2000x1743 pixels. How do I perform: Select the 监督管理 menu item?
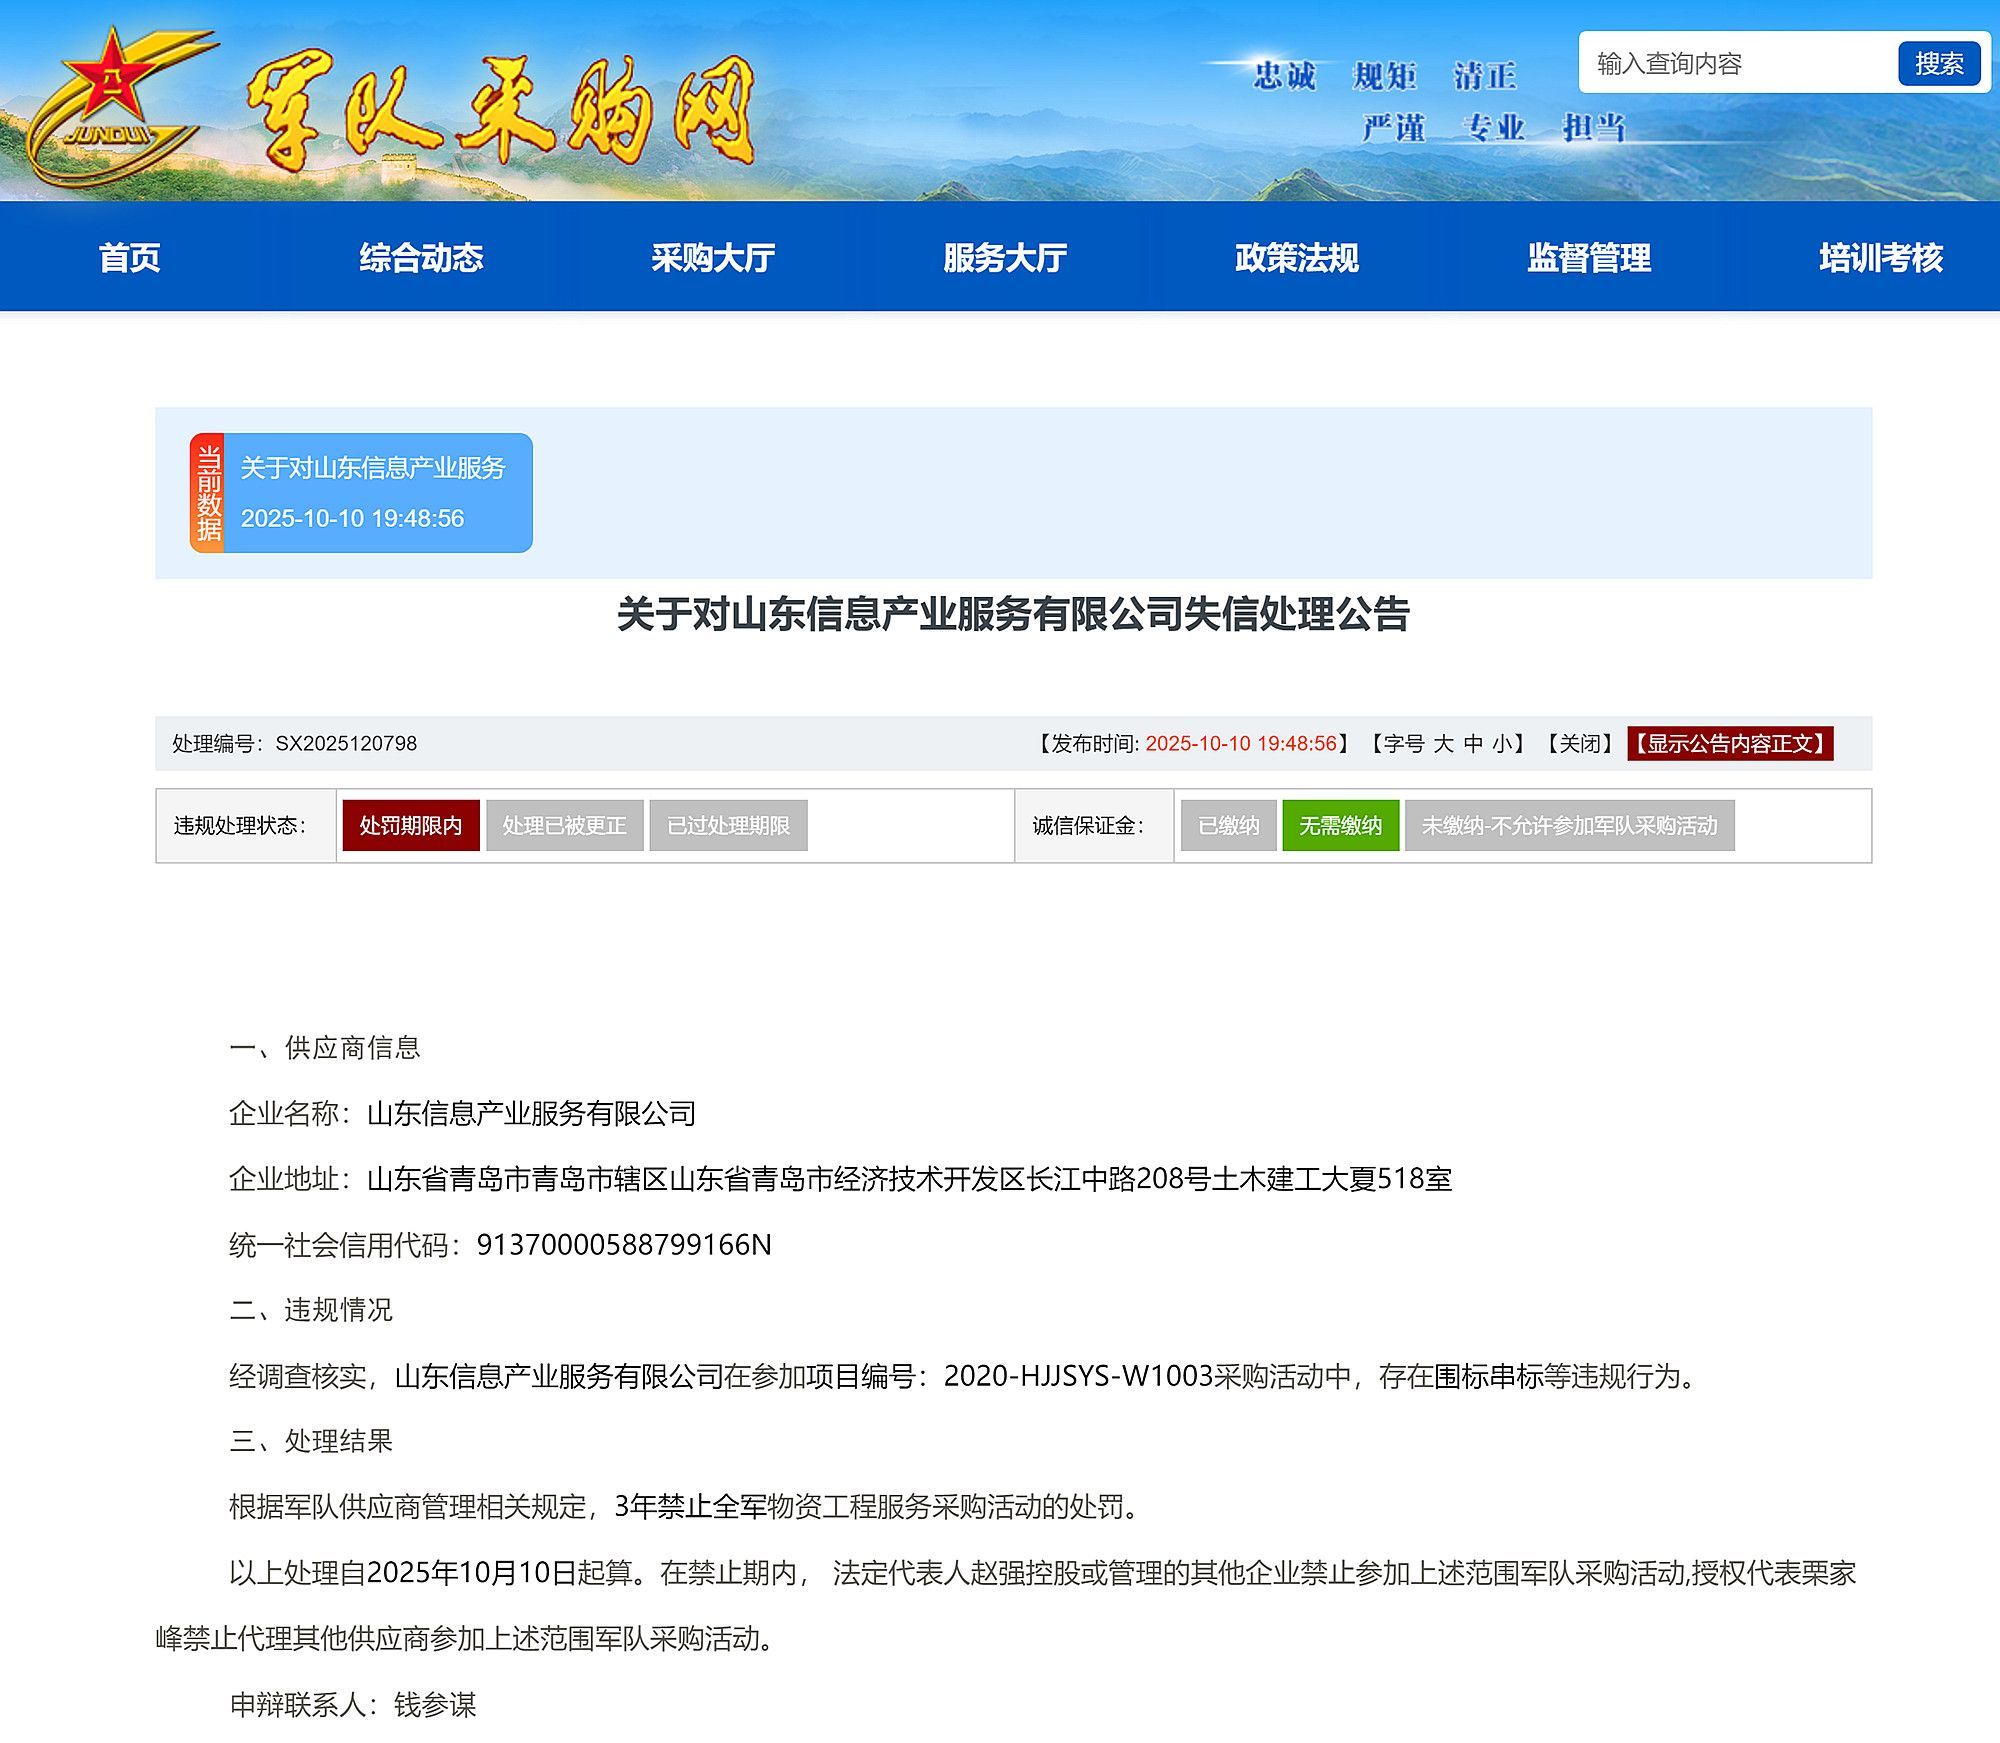click(1589, 258)
